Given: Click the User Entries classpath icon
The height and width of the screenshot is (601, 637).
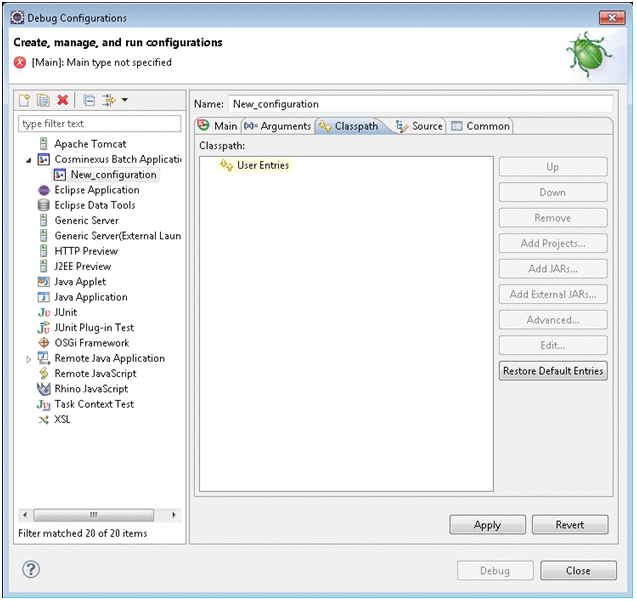Looking at the screenshot, I should click(226, 165).
